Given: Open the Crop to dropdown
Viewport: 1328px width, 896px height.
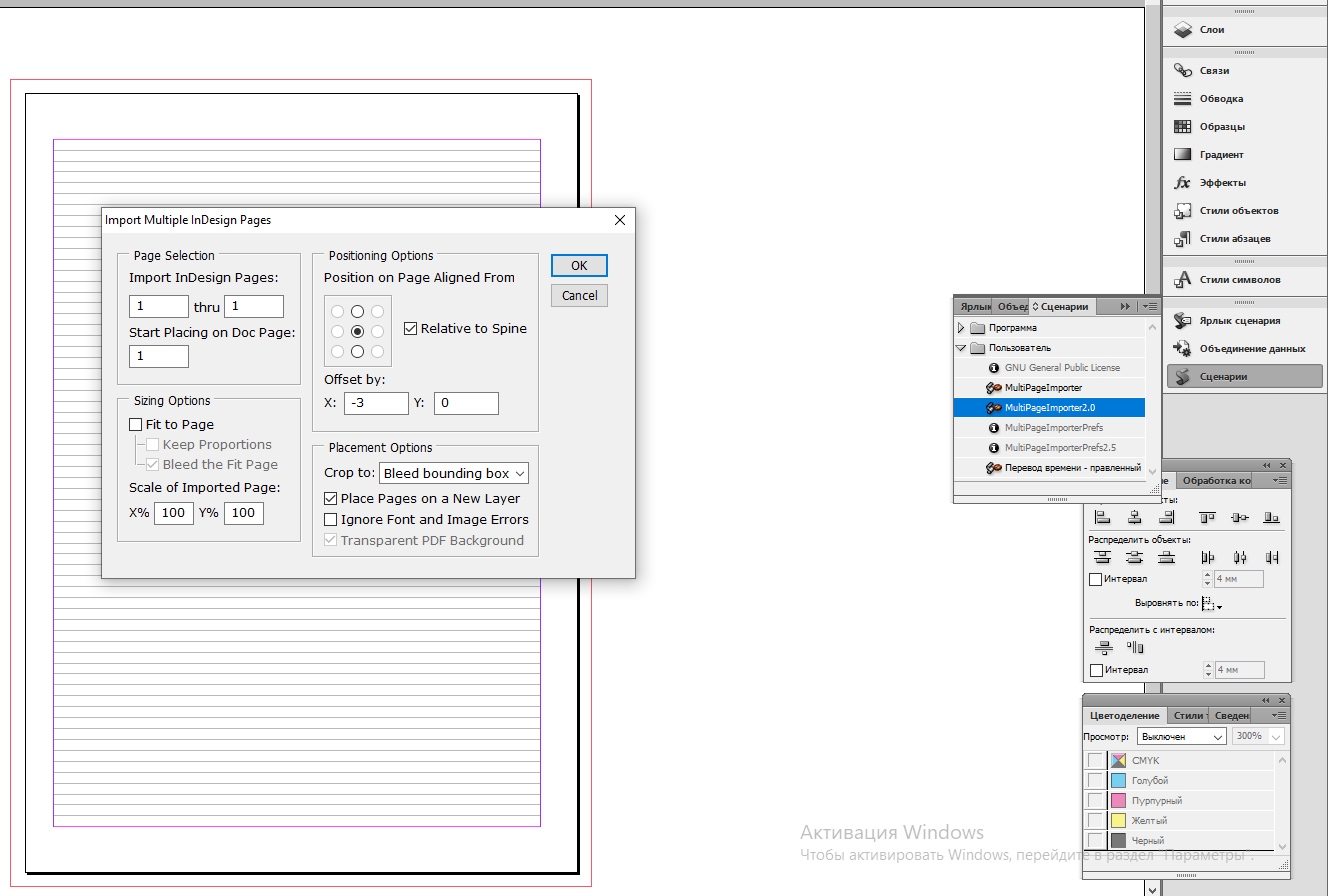Looking at the screenshot, I should tap(454, 473).
